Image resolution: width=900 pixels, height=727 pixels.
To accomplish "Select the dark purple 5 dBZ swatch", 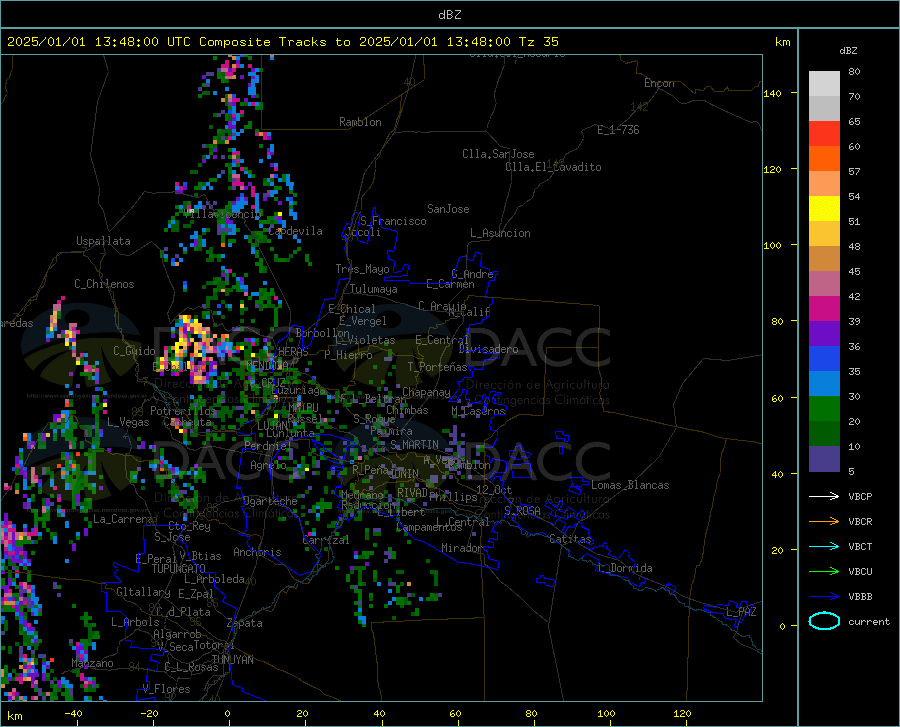I will click(824, 459).
